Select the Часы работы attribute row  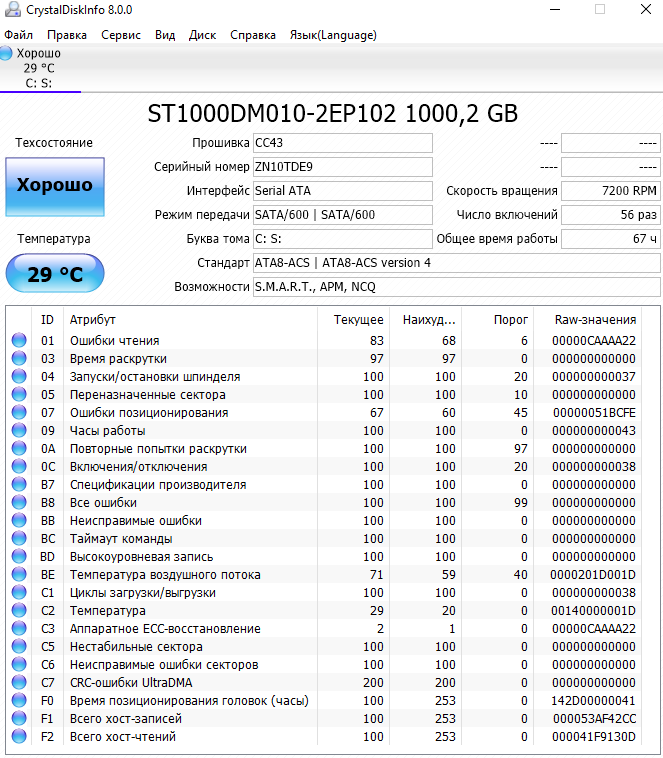coord(200,431)
